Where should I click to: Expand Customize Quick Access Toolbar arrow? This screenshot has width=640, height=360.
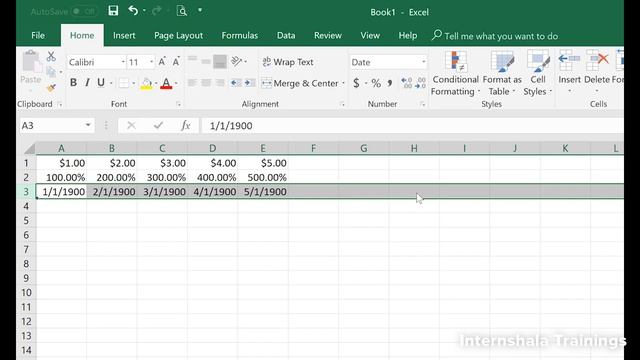[x=200, y=10]
